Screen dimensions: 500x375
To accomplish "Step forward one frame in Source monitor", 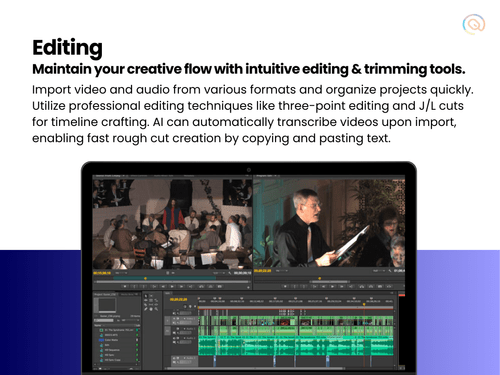I will tap(181, 286).
